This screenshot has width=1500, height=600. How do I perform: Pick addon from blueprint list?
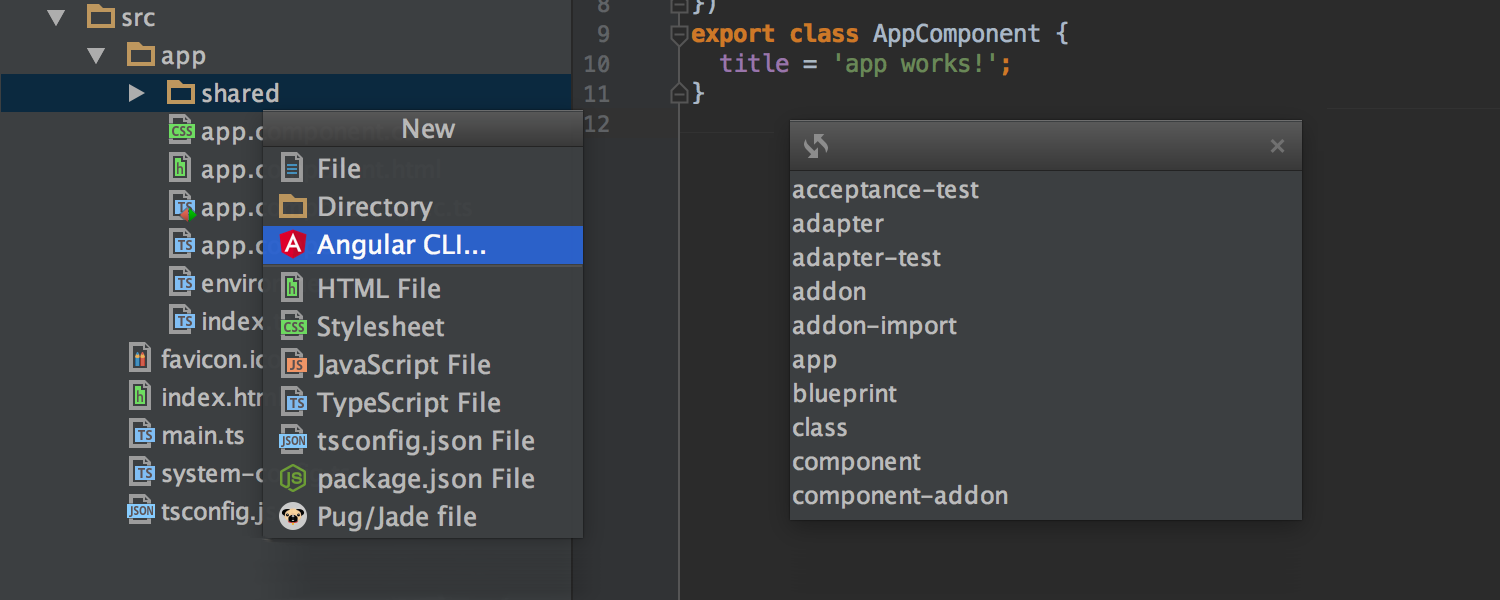1046,292
